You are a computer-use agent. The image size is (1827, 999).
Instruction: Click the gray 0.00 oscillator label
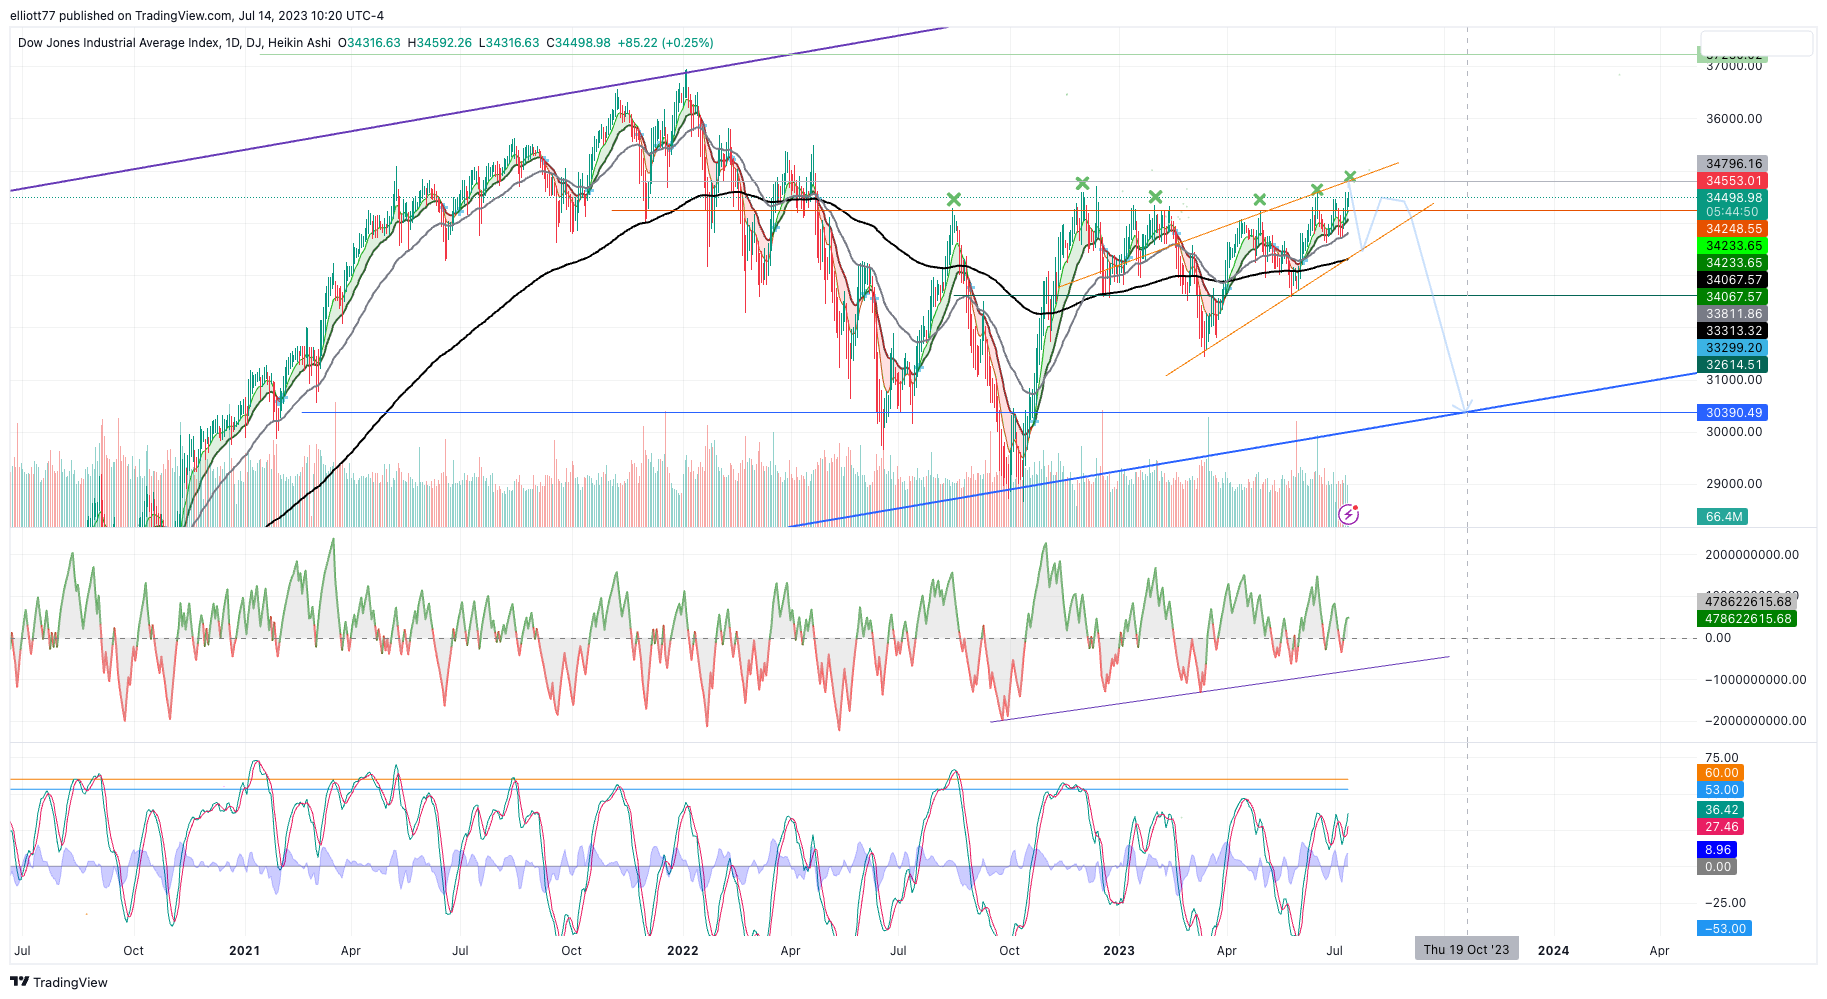click(x=1717, y=867)
